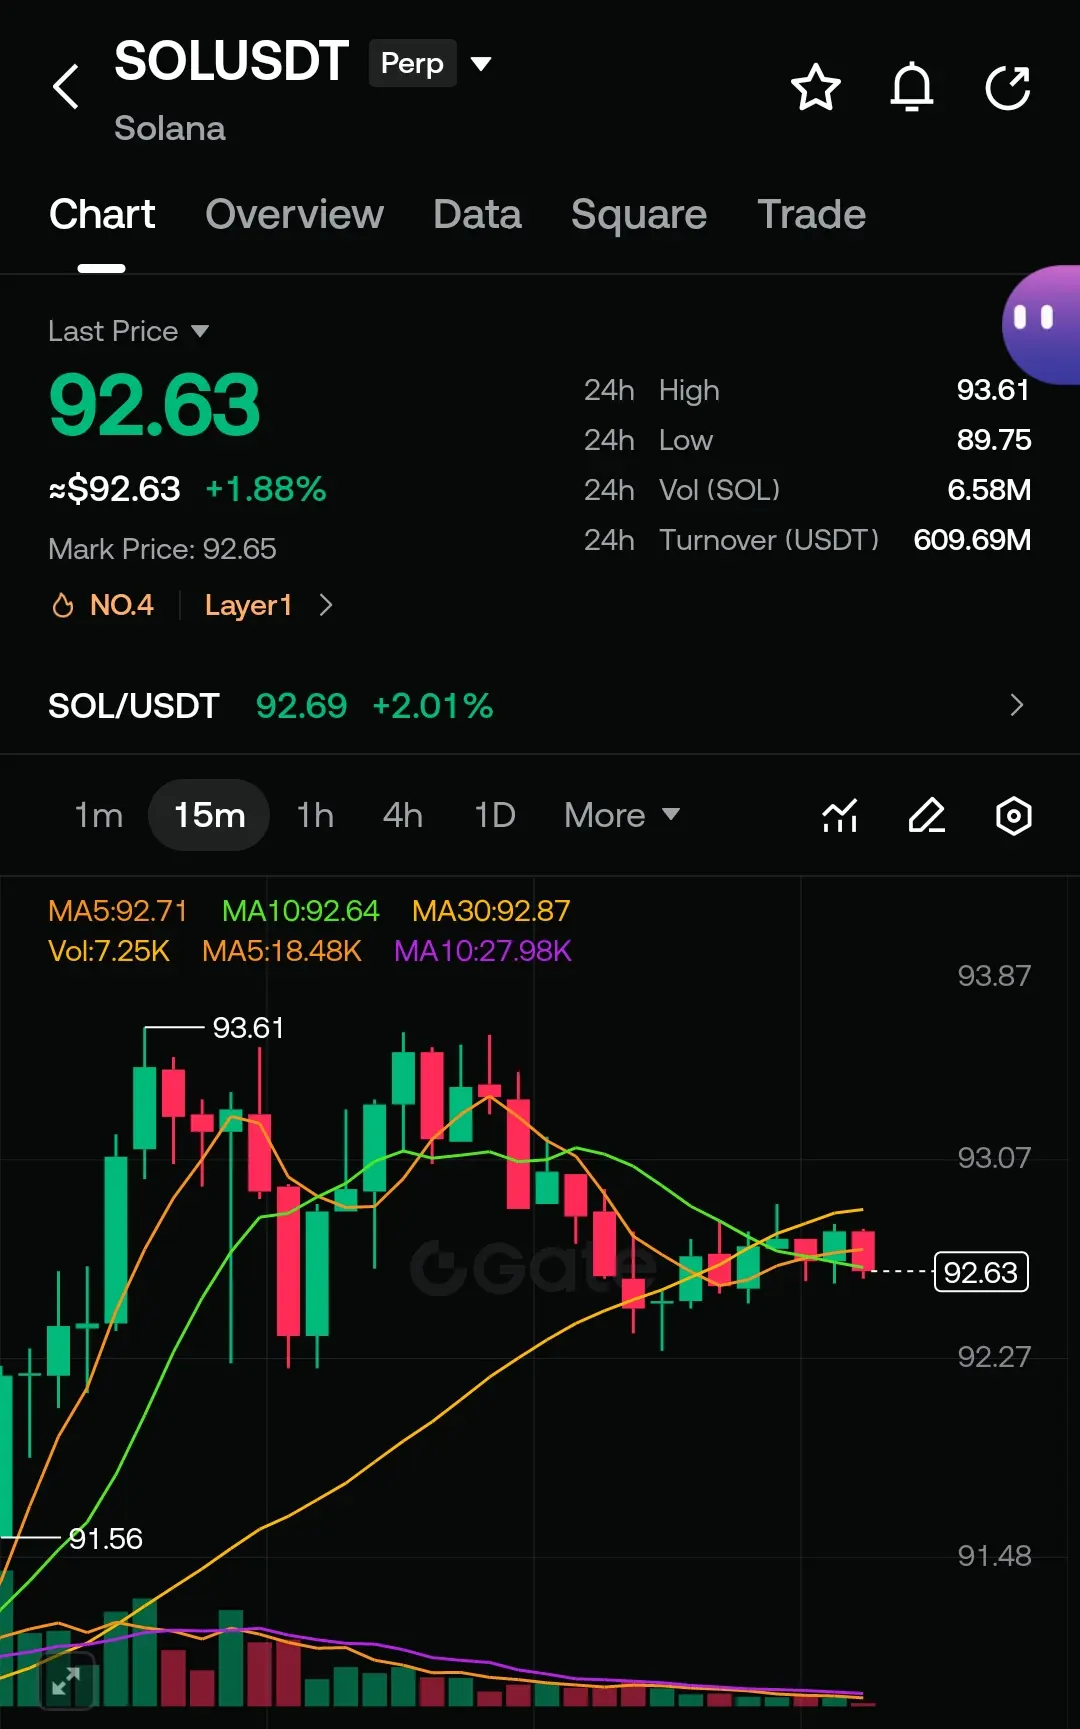Expand chart to fullscreen icon
This screenshot has height=1729, width=1080.
(66, 1681)
